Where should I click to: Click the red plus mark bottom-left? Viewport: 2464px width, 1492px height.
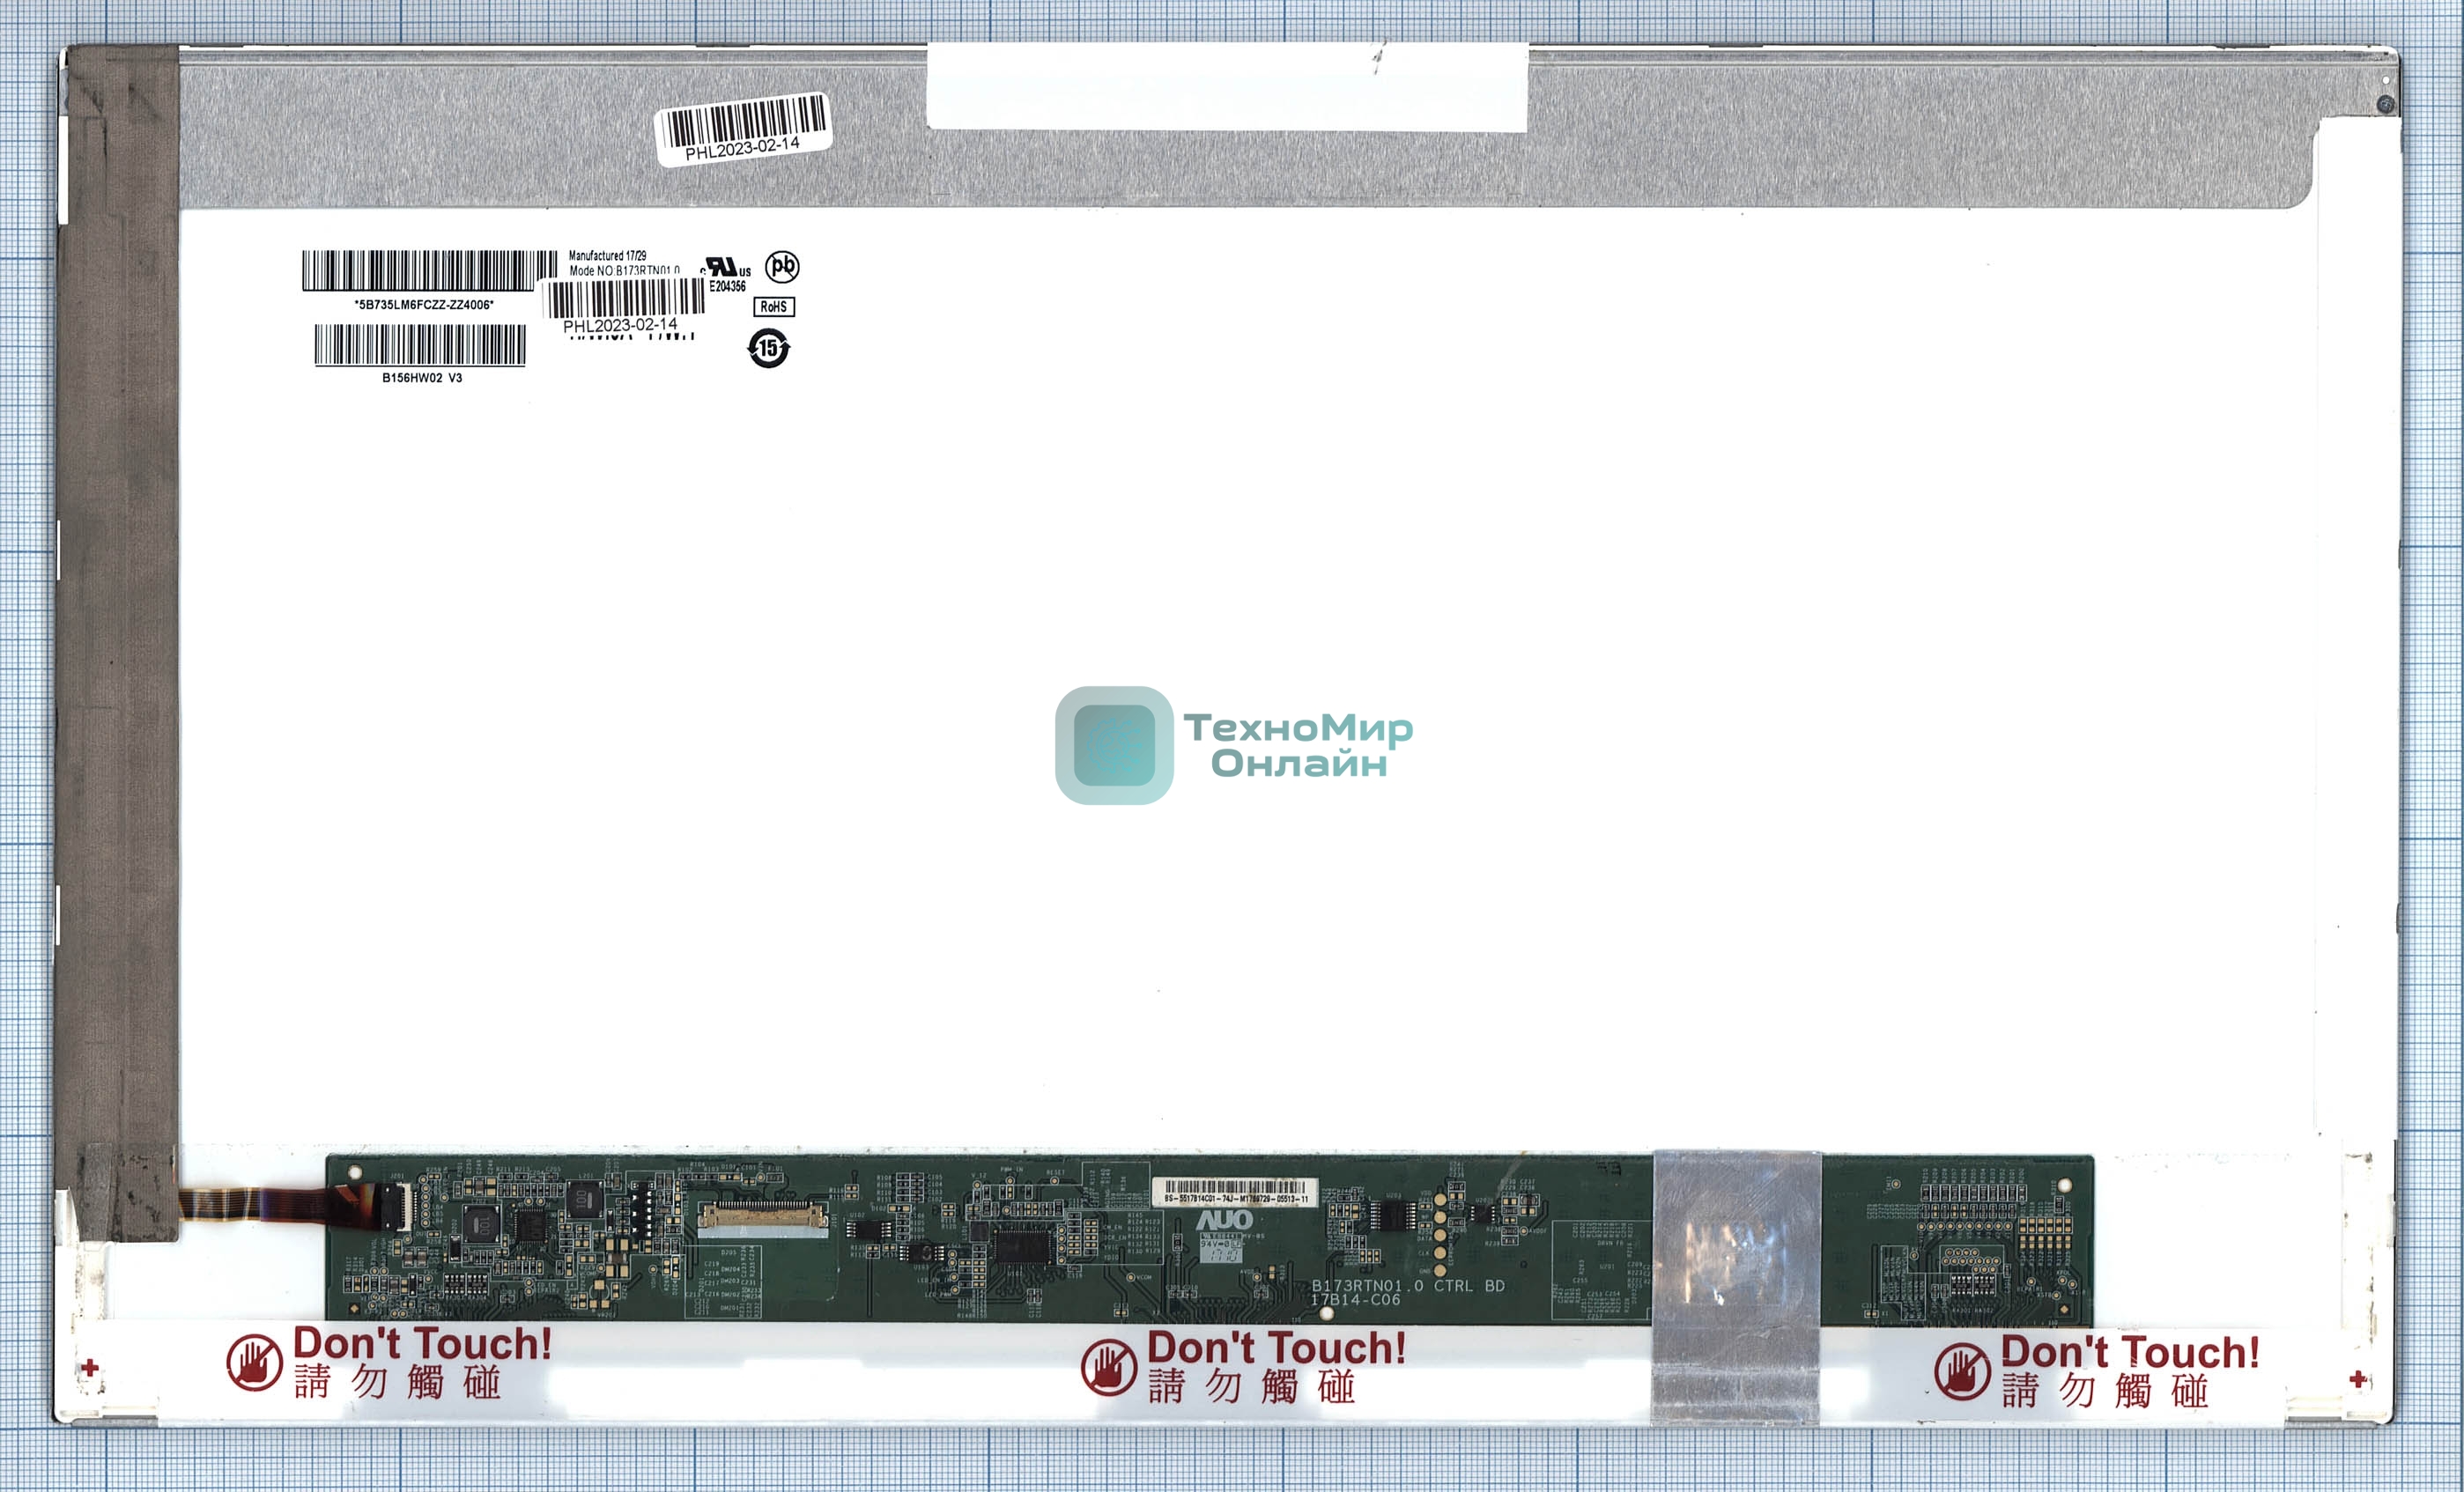90,1367
